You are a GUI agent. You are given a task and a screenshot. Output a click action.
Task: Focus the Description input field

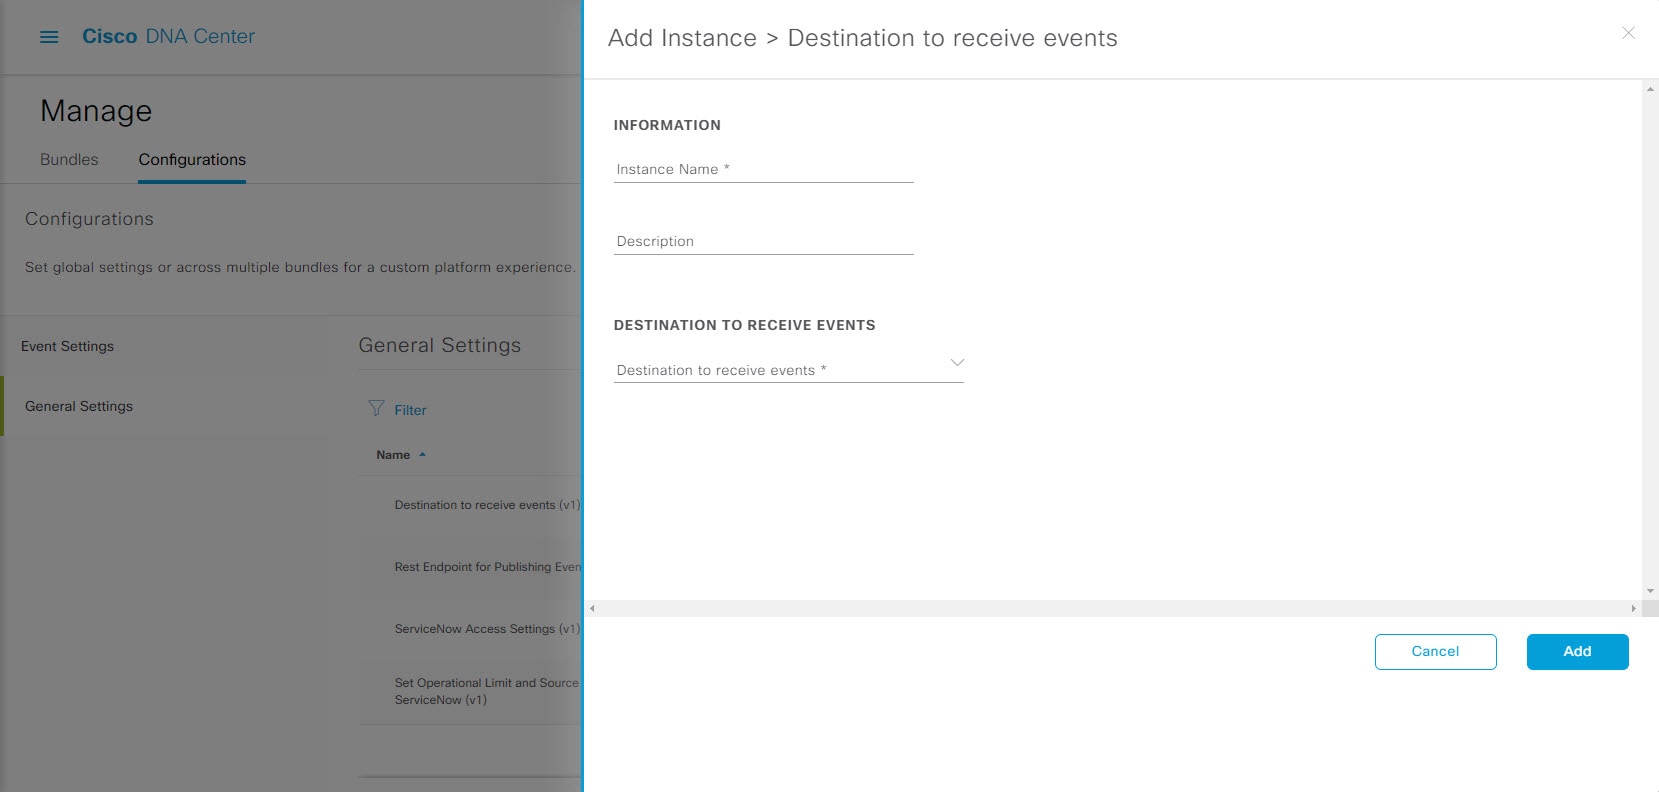point(763,241)
